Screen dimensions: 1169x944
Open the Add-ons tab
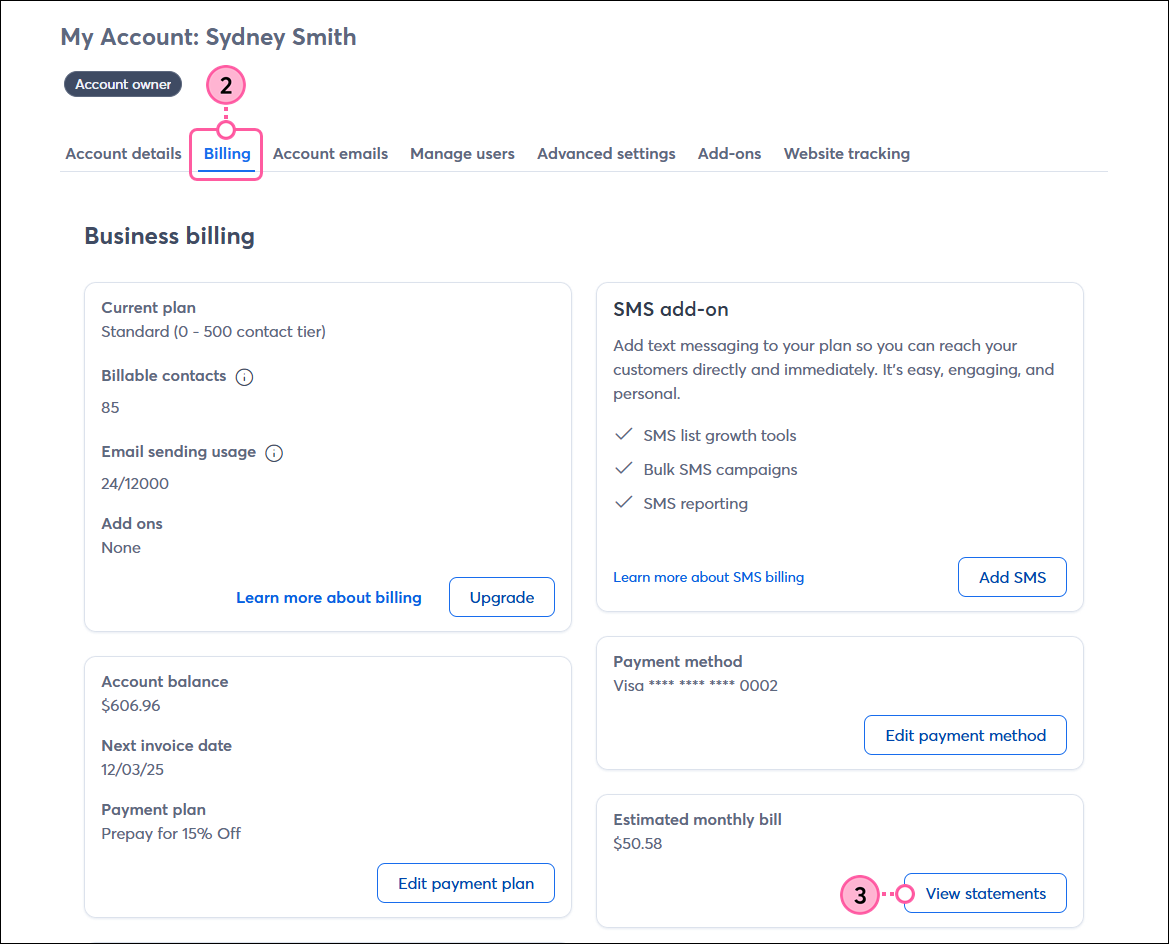729,153
